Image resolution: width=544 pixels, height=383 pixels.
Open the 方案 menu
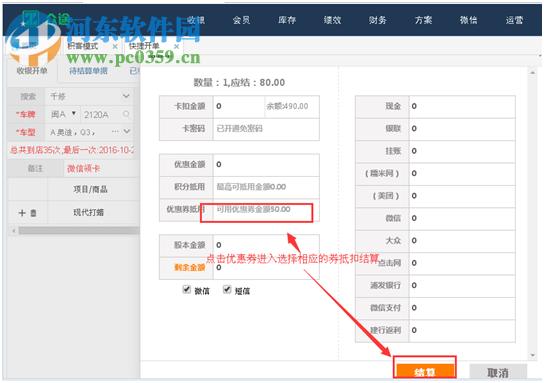click(423, 20)
